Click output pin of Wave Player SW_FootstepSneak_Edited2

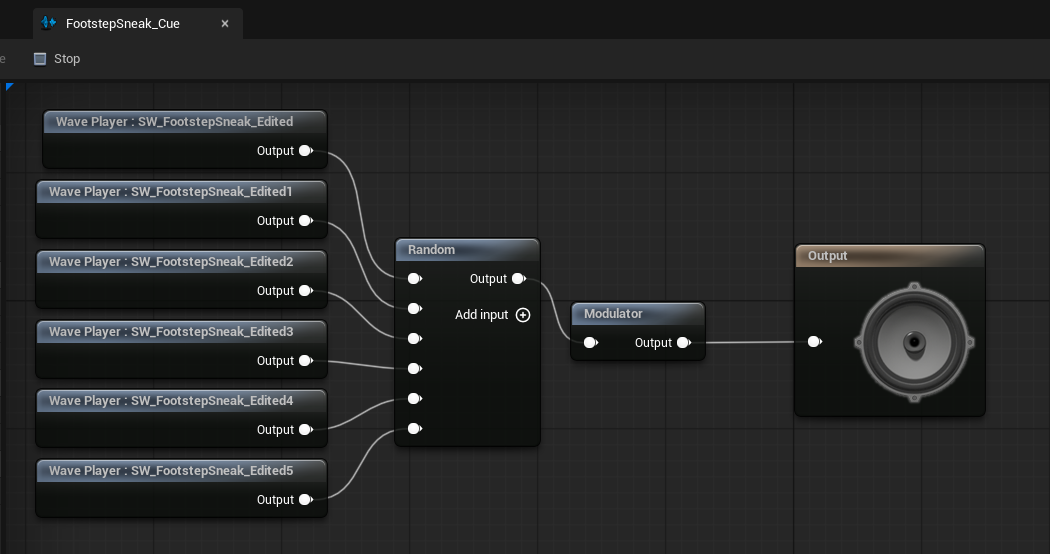click(x=306, y=291)
